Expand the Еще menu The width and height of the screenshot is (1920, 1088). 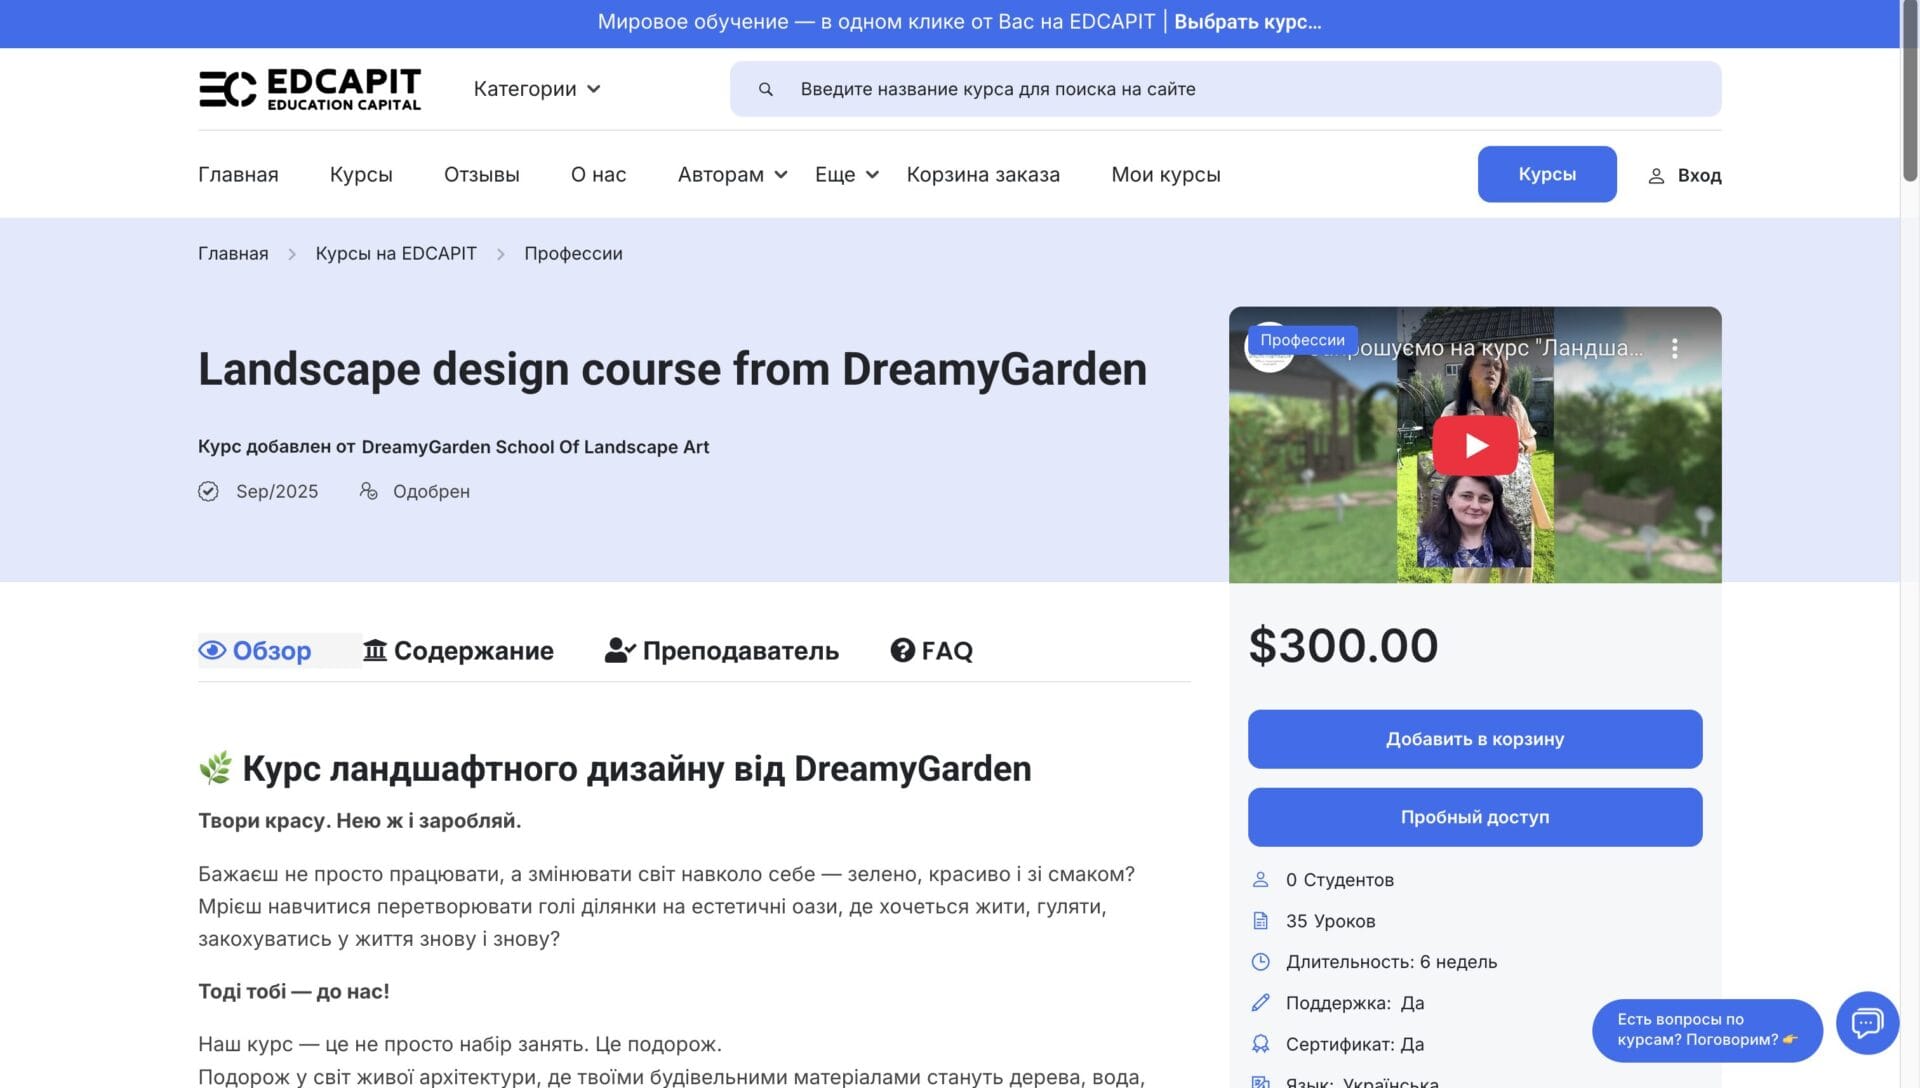tap(846, 175)
